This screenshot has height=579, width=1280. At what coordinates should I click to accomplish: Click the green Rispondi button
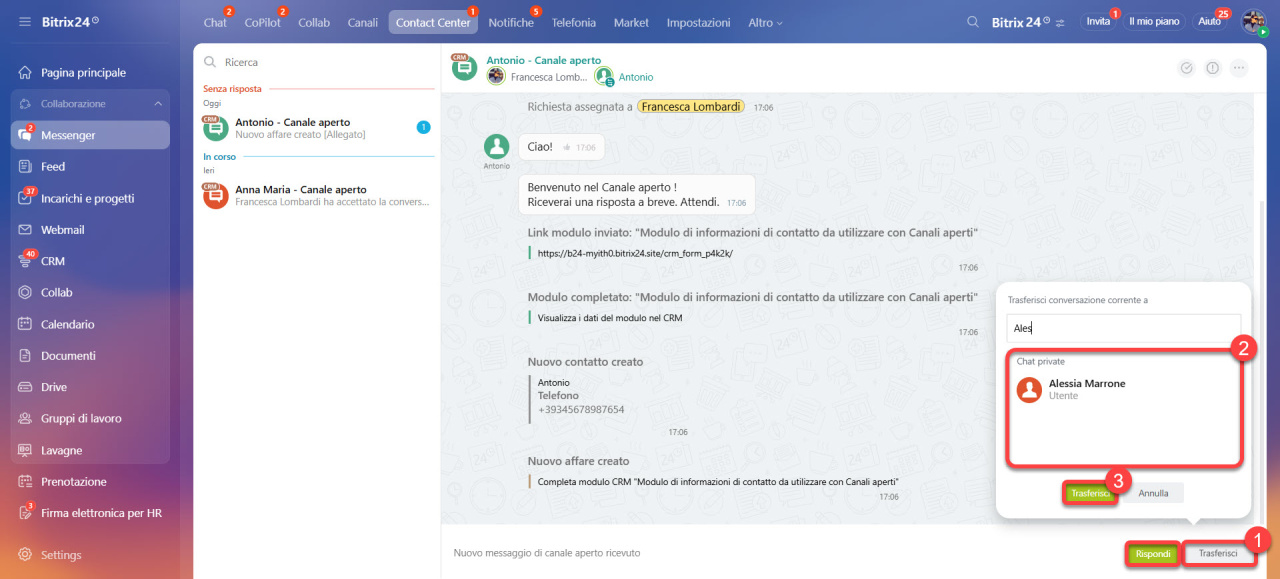(1152, 554)
